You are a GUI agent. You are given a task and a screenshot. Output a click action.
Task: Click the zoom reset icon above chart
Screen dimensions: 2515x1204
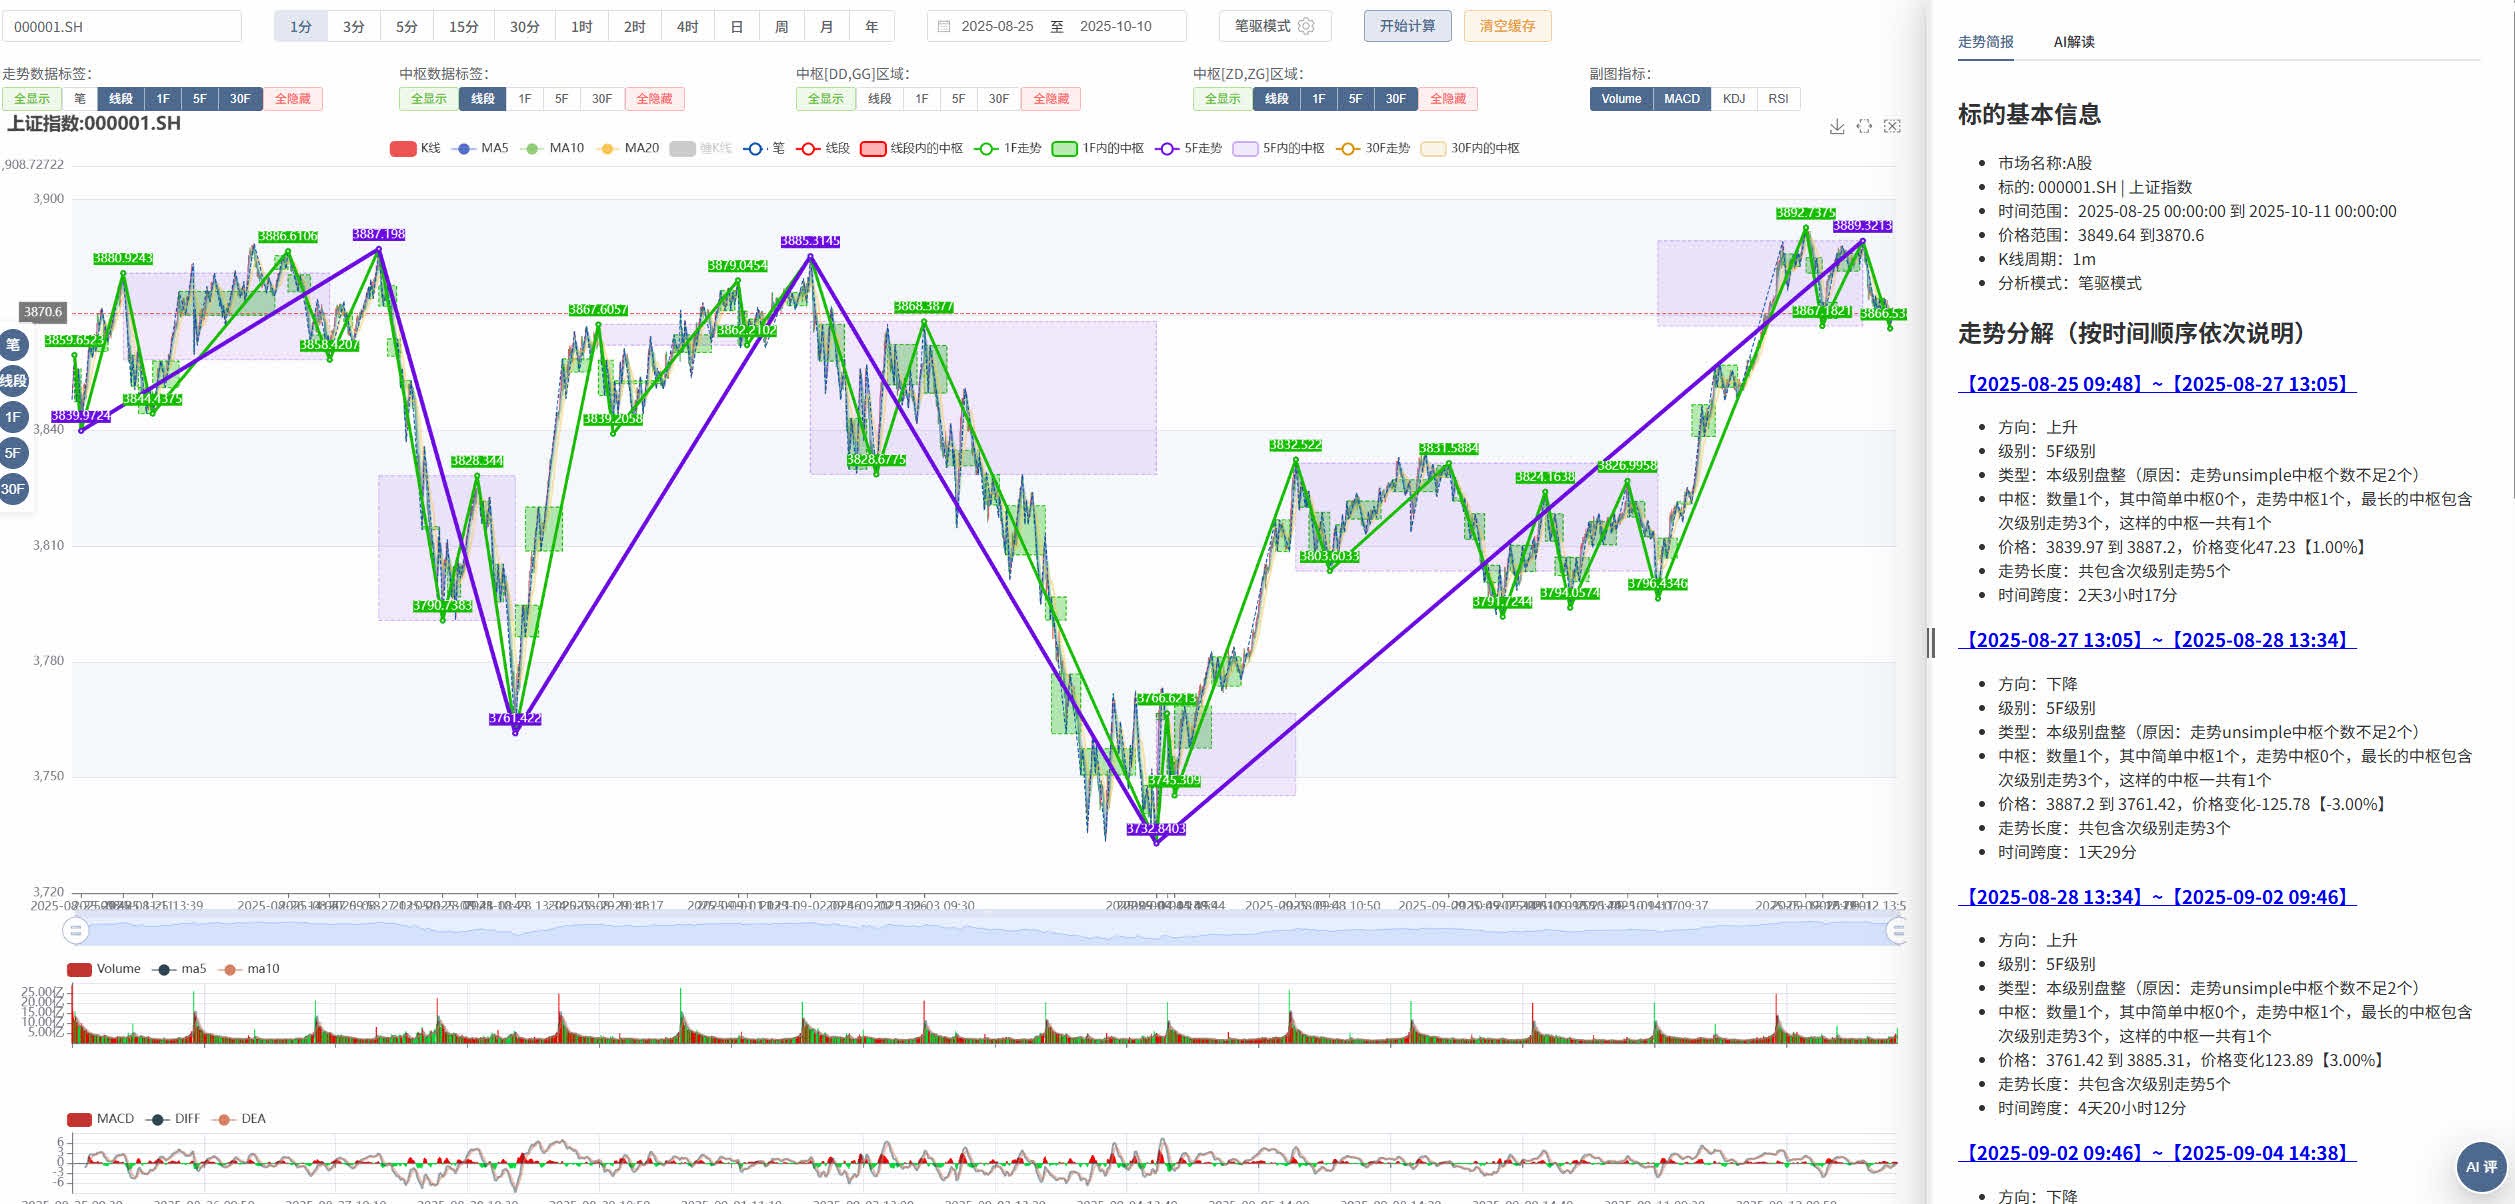1892,126
